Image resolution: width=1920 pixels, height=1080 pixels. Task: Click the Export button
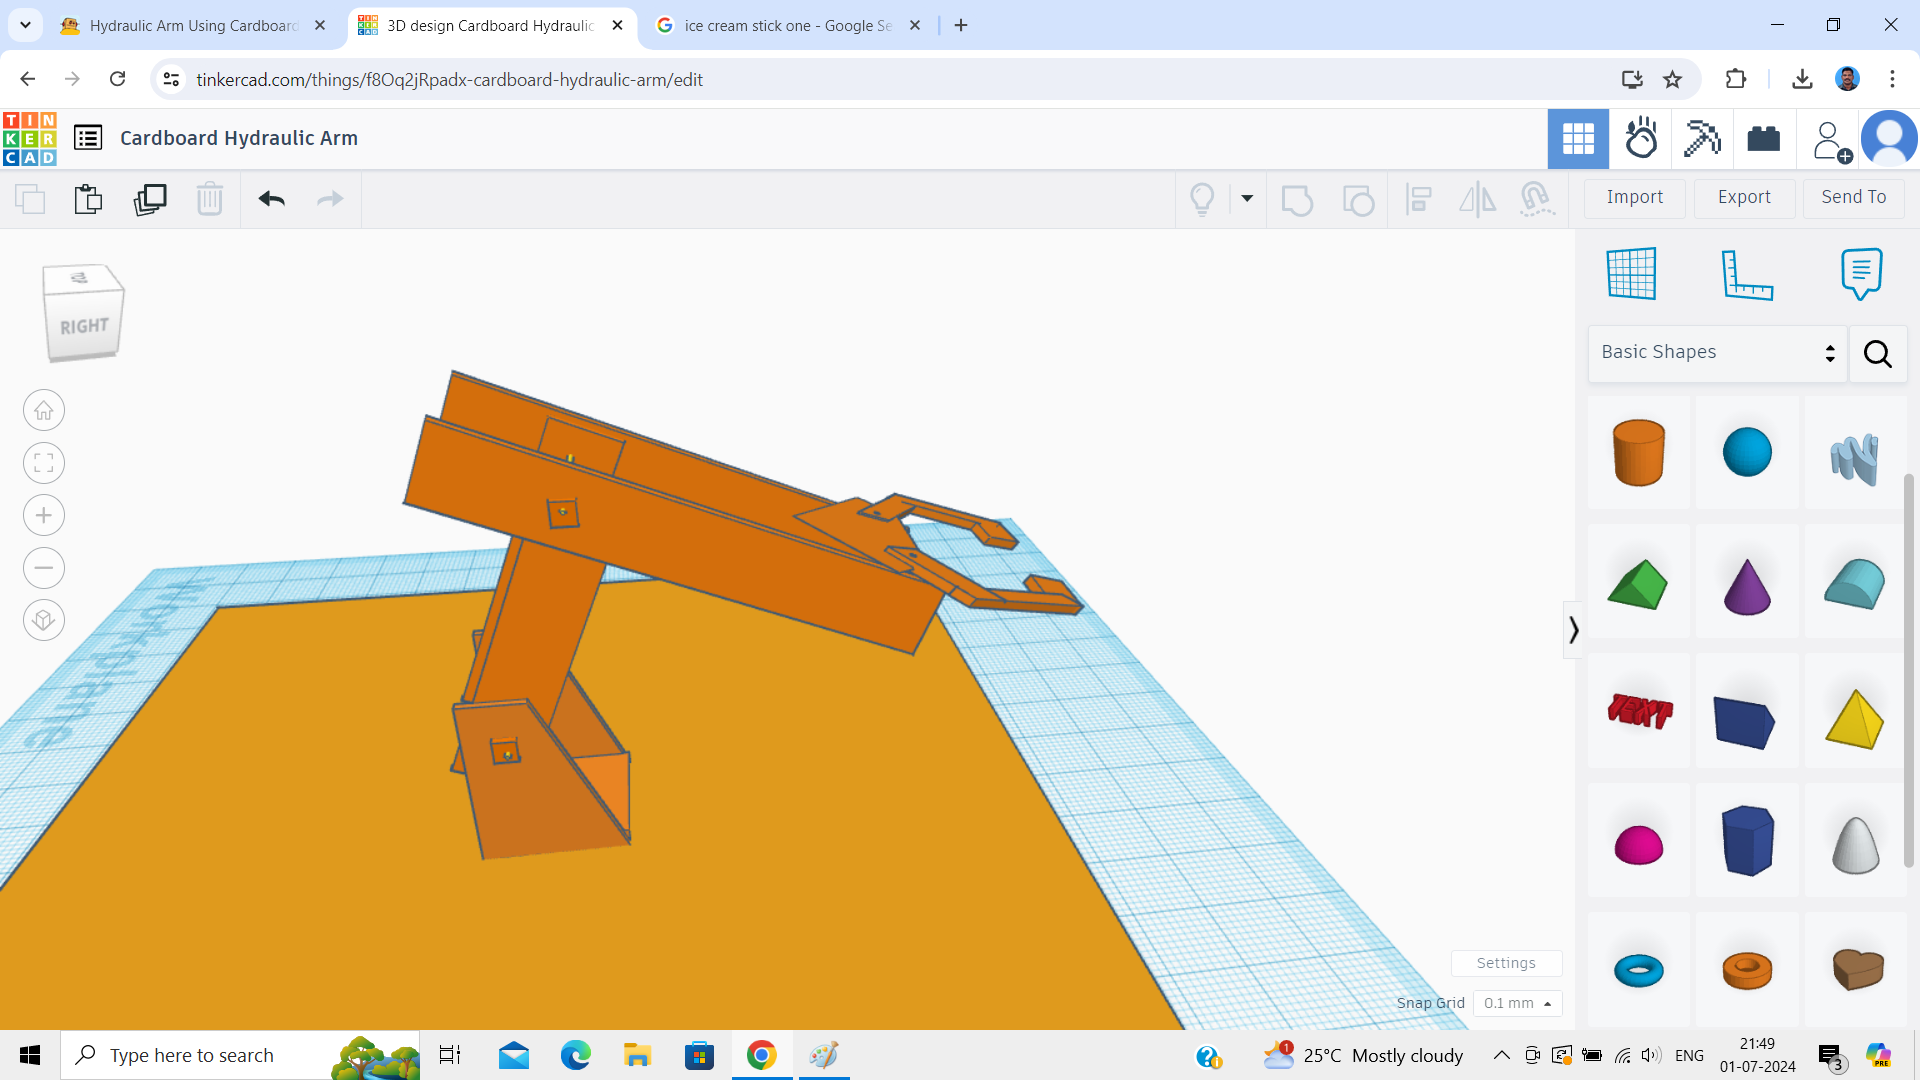click(x=1744, y=197)
